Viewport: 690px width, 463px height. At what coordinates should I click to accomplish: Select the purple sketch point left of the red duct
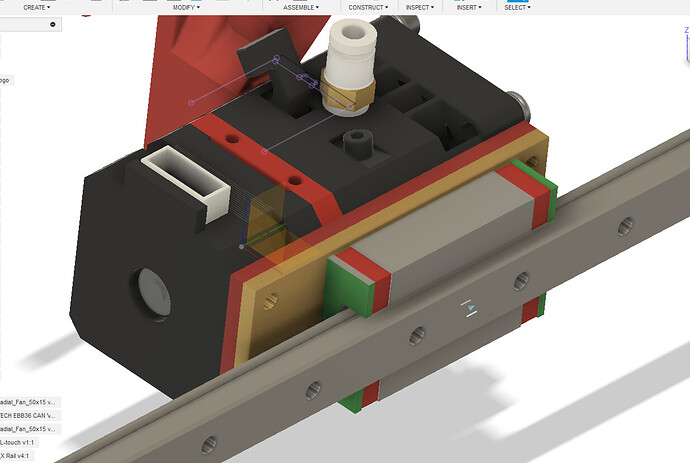tap(191, 103)
